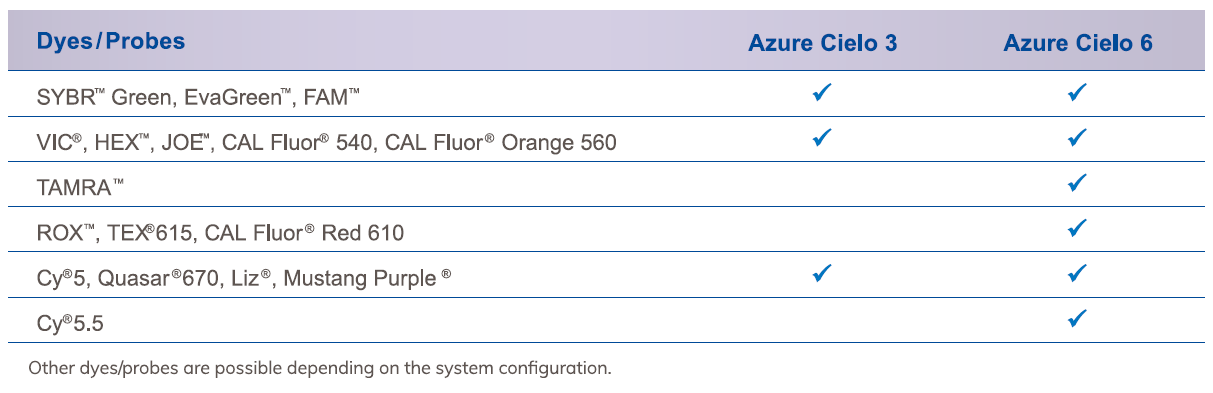Select the VIC HEX JOE checkmark for Cielo 6

[x=1077, y=138]
